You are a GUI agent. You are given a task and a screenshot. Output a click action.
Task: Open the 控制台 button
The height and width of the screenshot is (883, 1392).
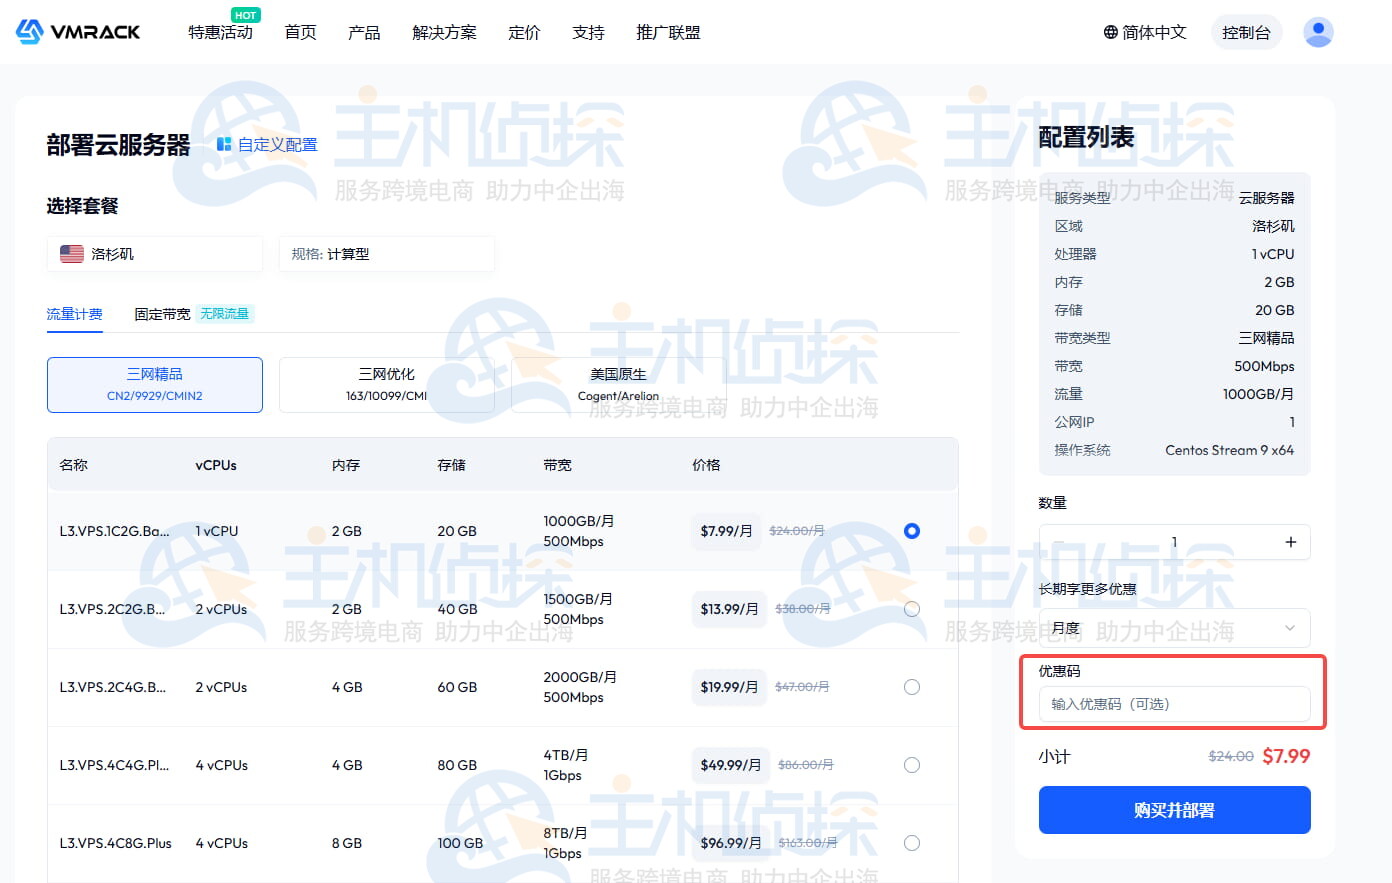[x=1245, y=32]
